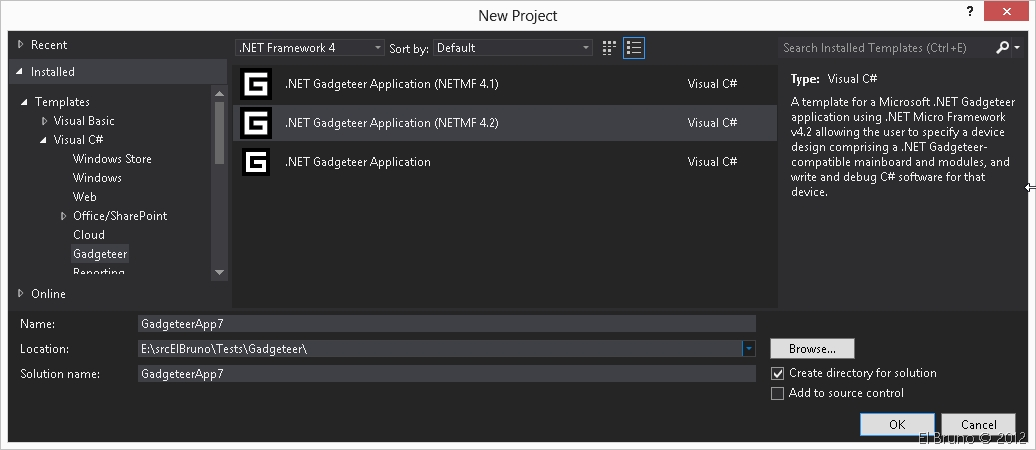Open the help question mark button
The width and height of the screenshot is (1036, 450).
coord(969,12)
